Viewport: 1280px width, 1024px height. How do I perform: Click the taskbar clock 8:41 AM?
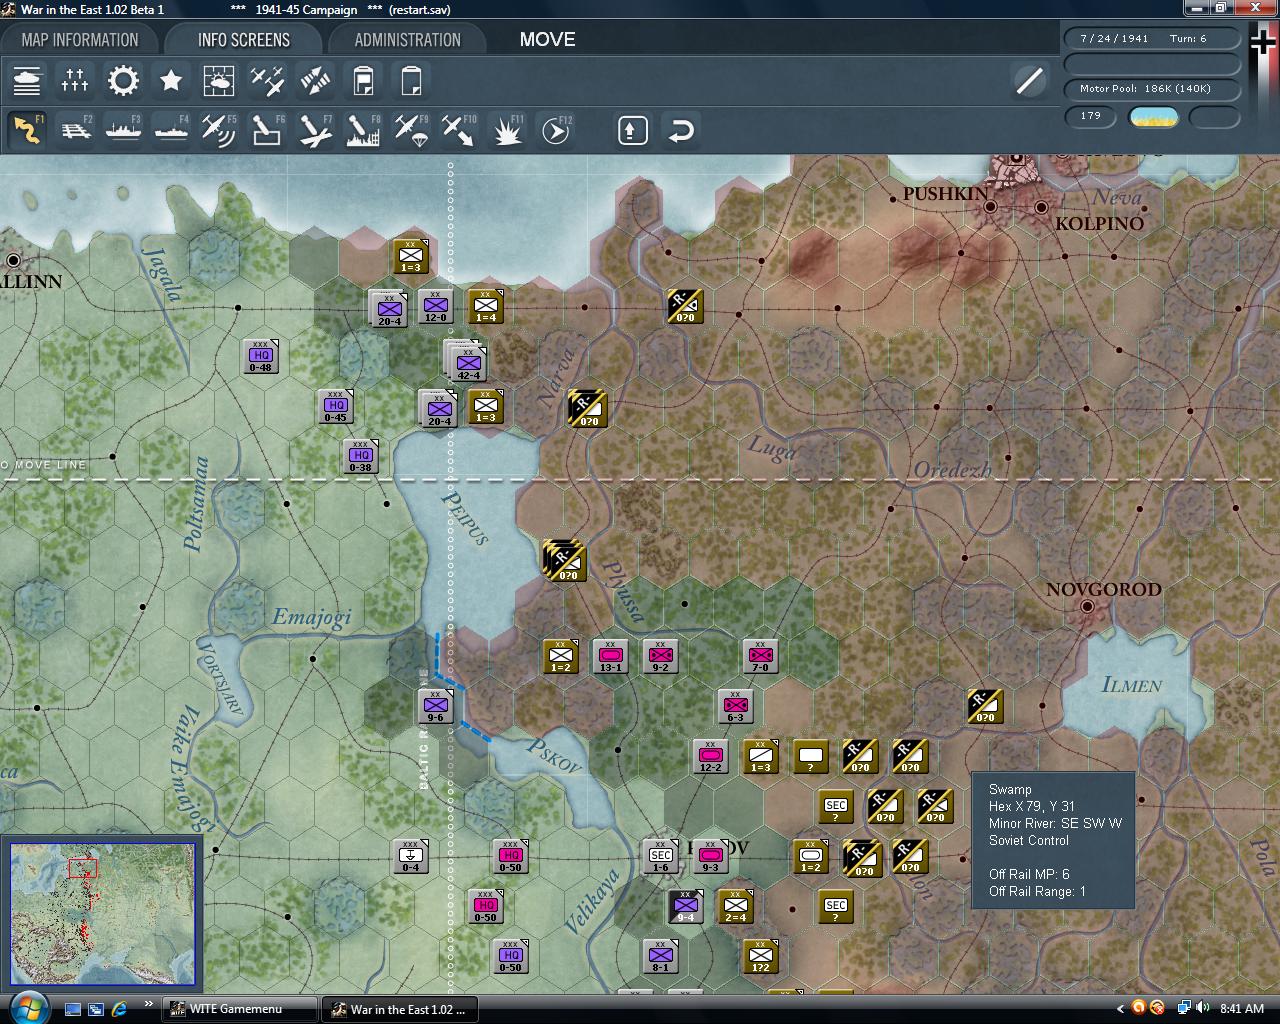[1242, 1009]
